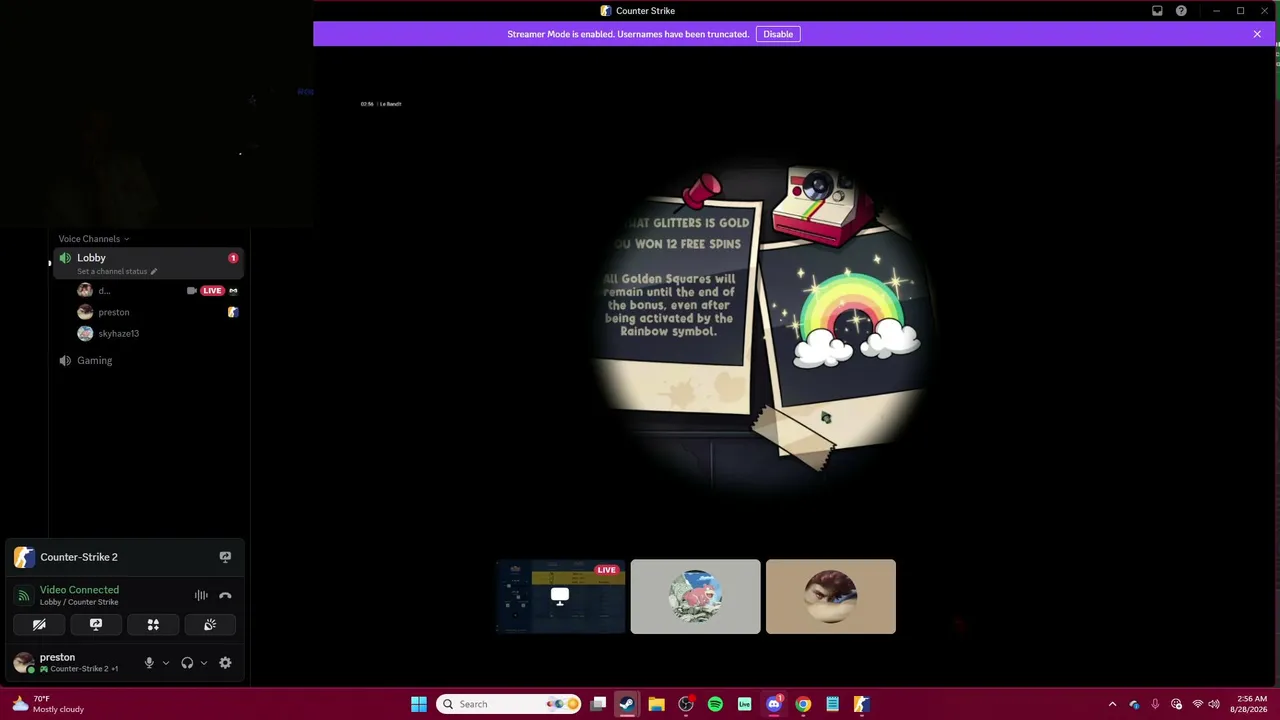Open Discord from the taskbar
This screenshot has width=1280, height=720.
[774, 704]
